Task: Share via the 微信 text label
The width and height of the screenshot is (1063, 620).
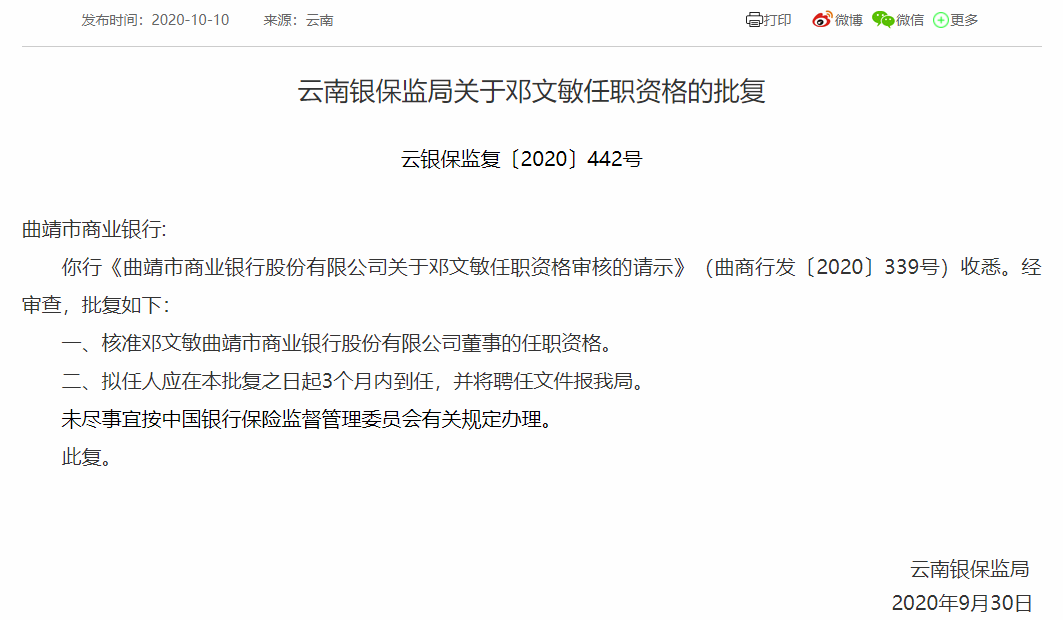Action: click(x=910, y=20)
